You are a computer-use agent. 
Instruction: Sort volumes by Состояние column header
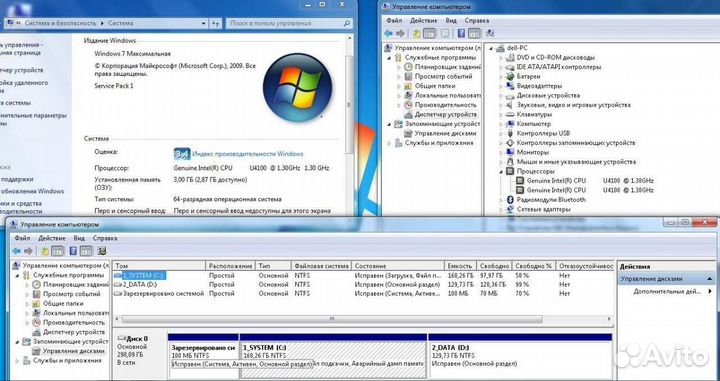click(398, 266)
